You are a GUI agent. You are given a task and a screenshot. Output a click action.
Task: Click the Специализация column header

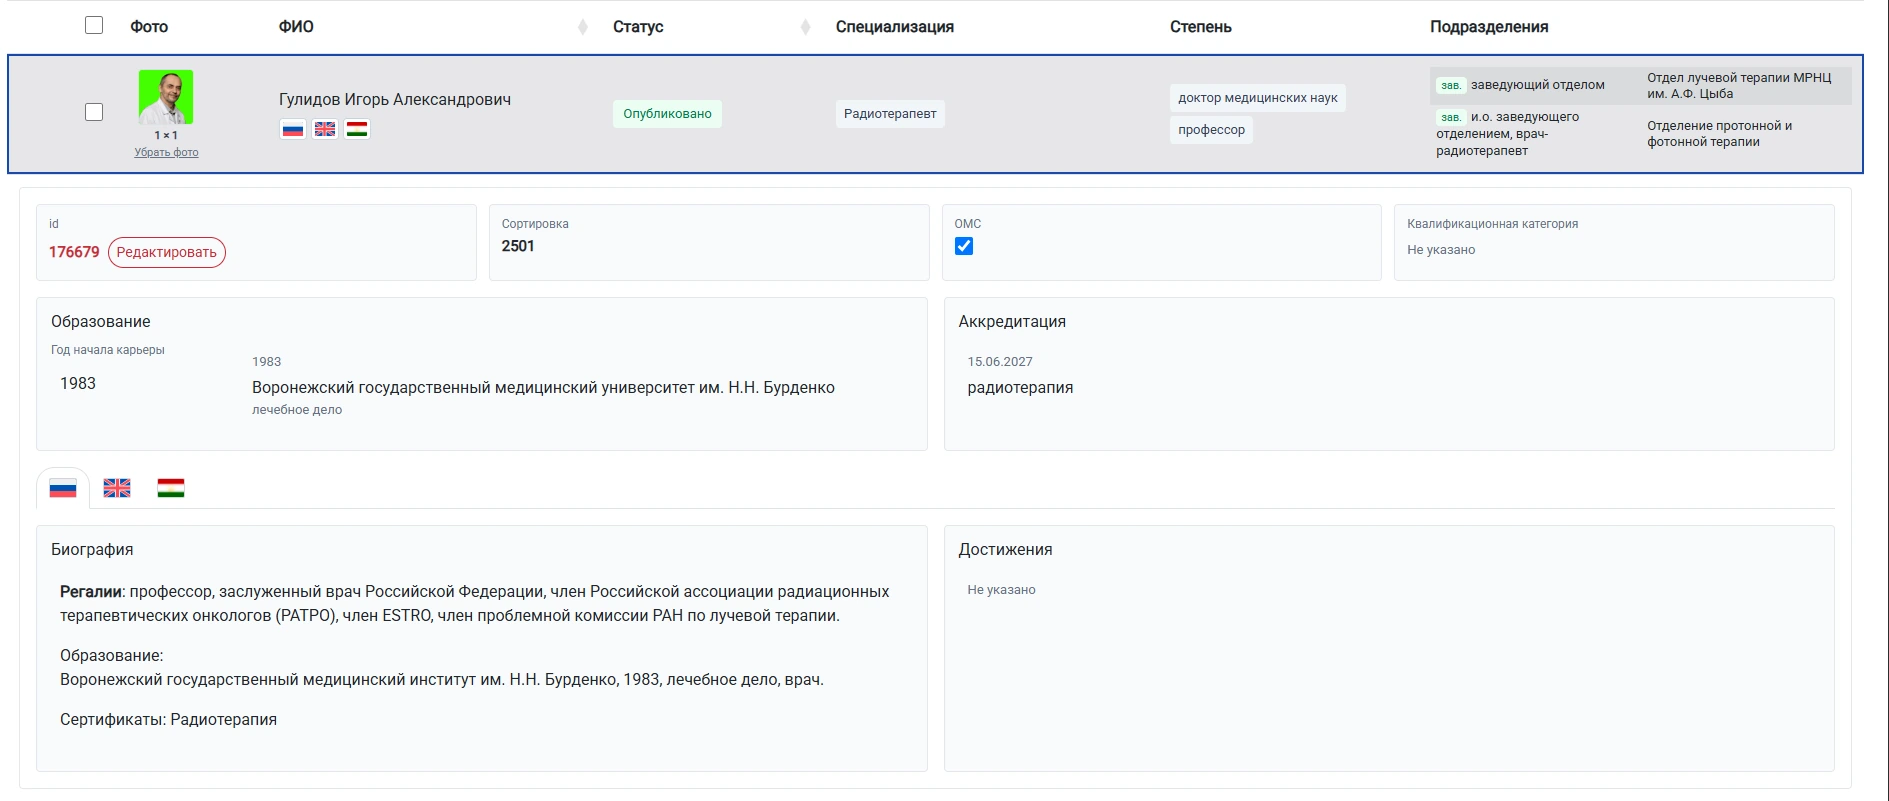coord(895,27)
